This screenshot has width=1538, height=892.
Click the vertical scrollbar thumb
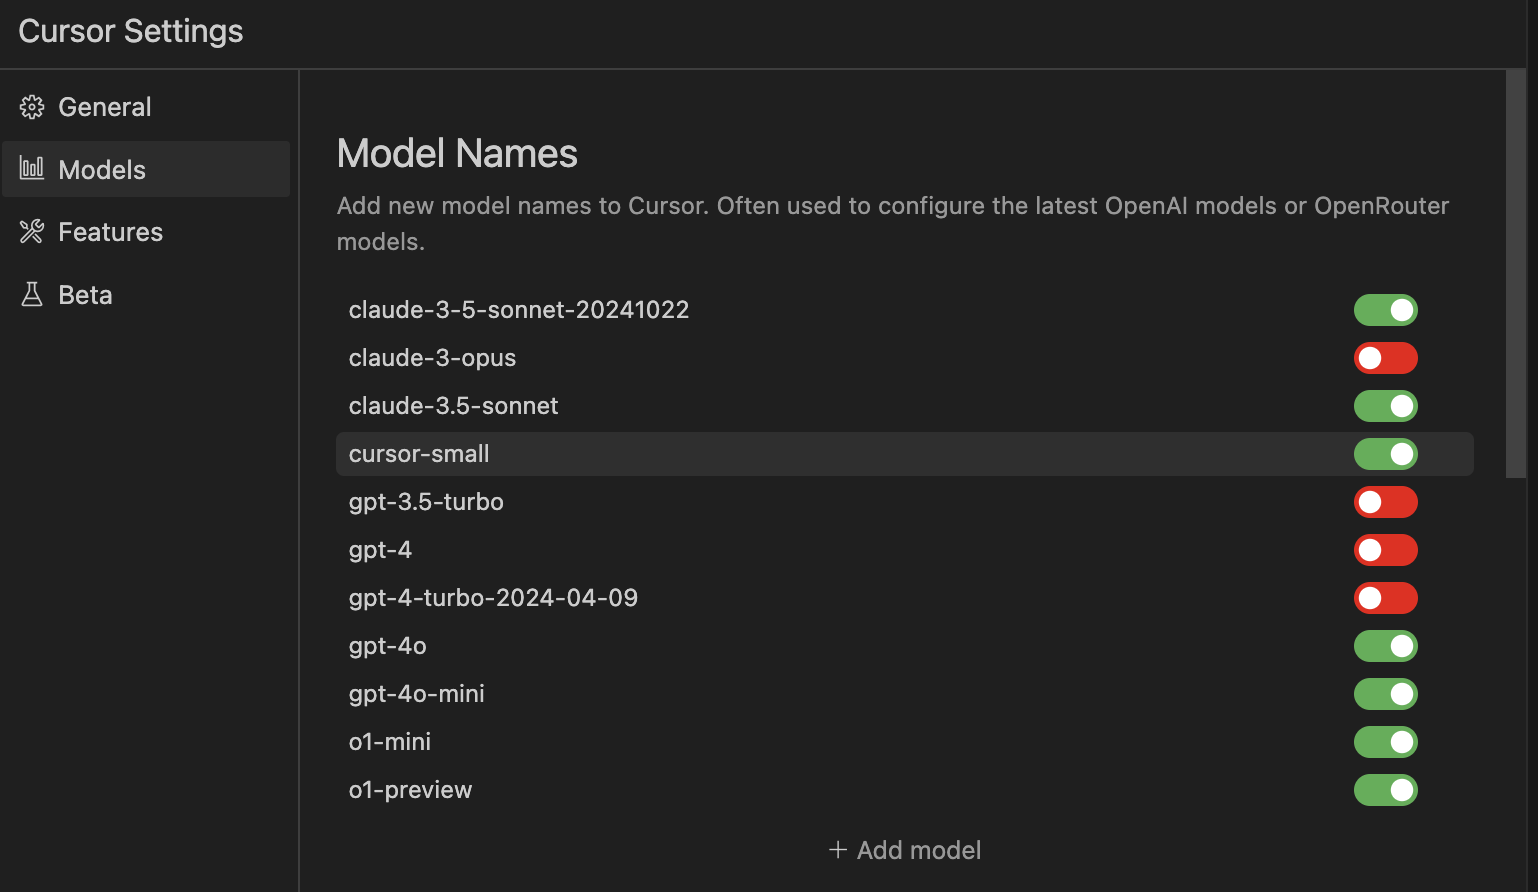pyautogui.click(x=1516, y=274)
